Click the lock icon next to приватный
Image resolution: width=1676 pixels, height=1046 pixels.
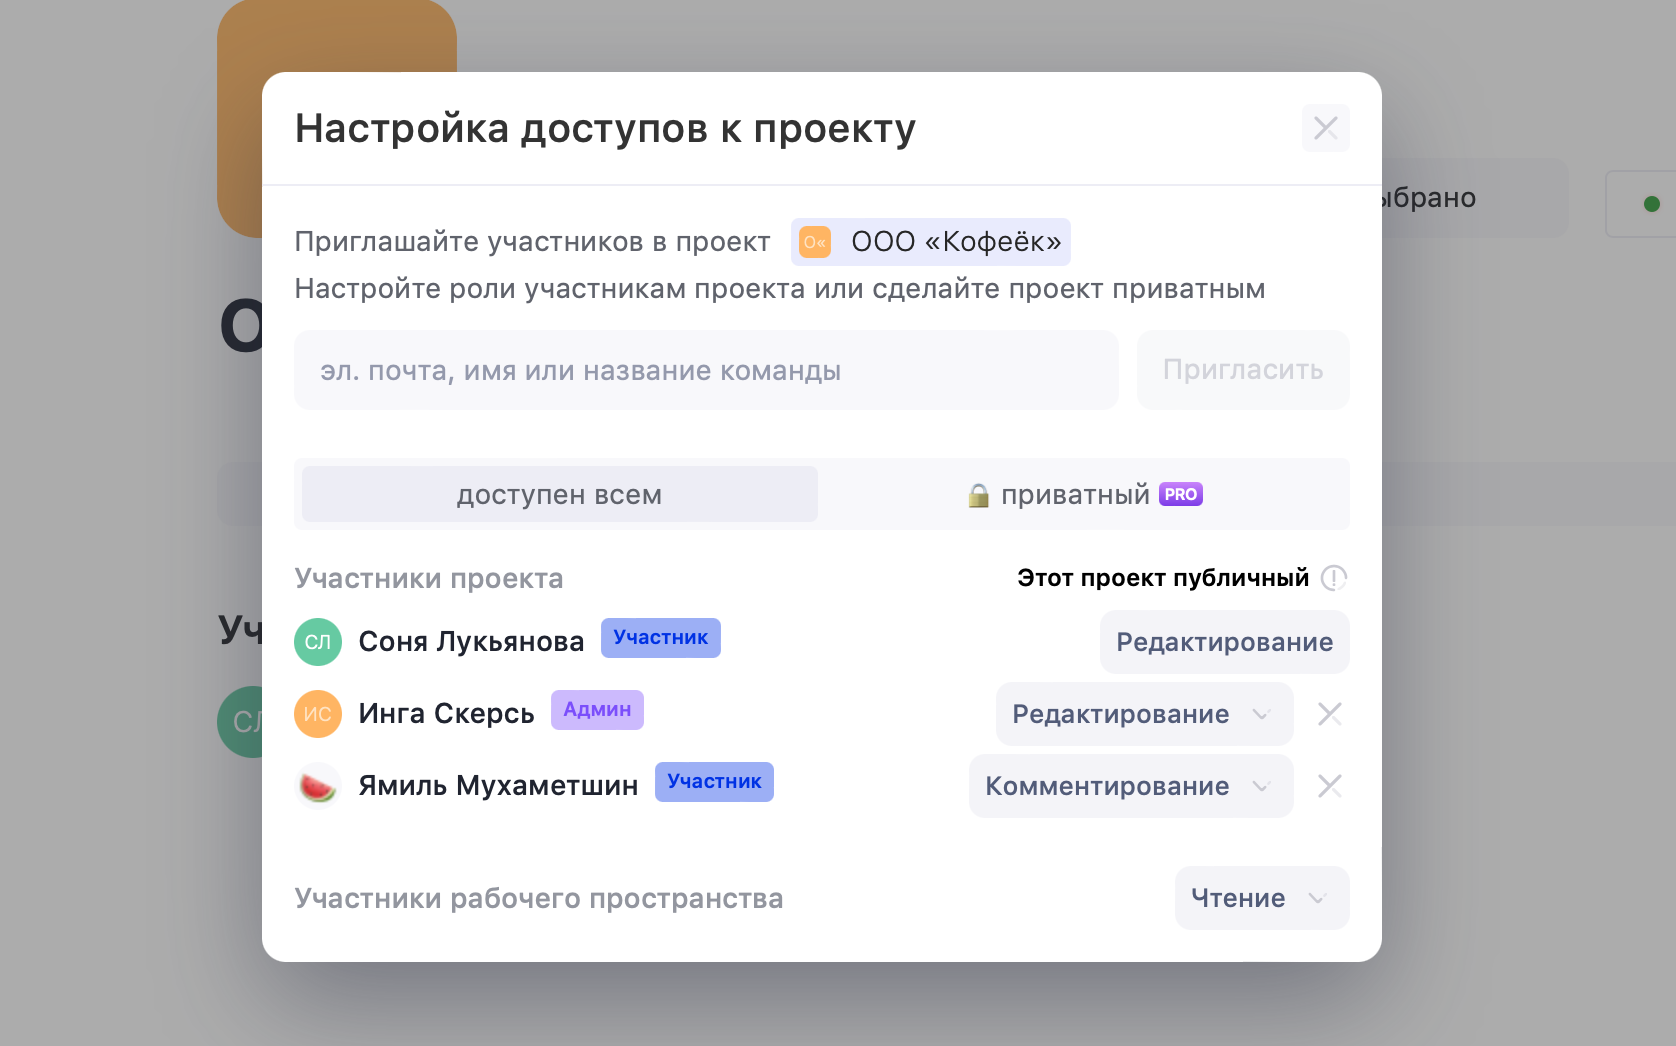(977, 493)
